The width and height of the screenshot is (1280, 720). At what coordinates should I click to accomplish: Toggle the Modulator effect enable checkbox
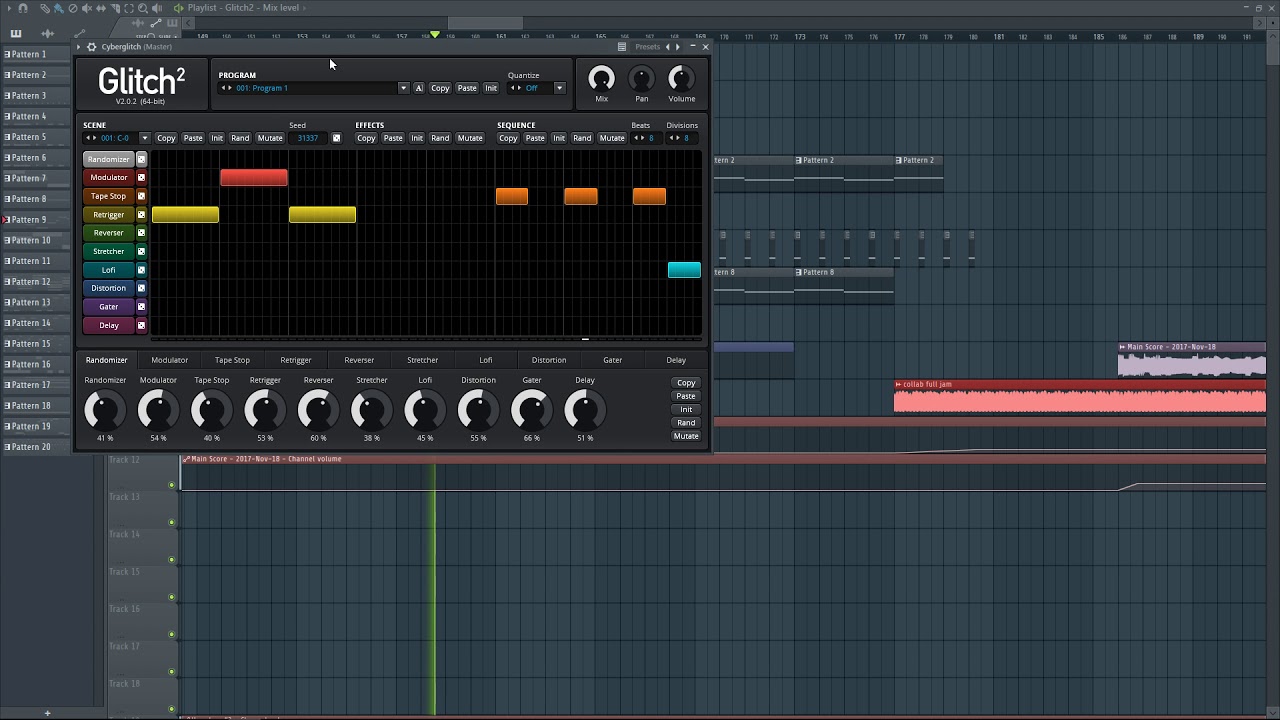[141, 178]
